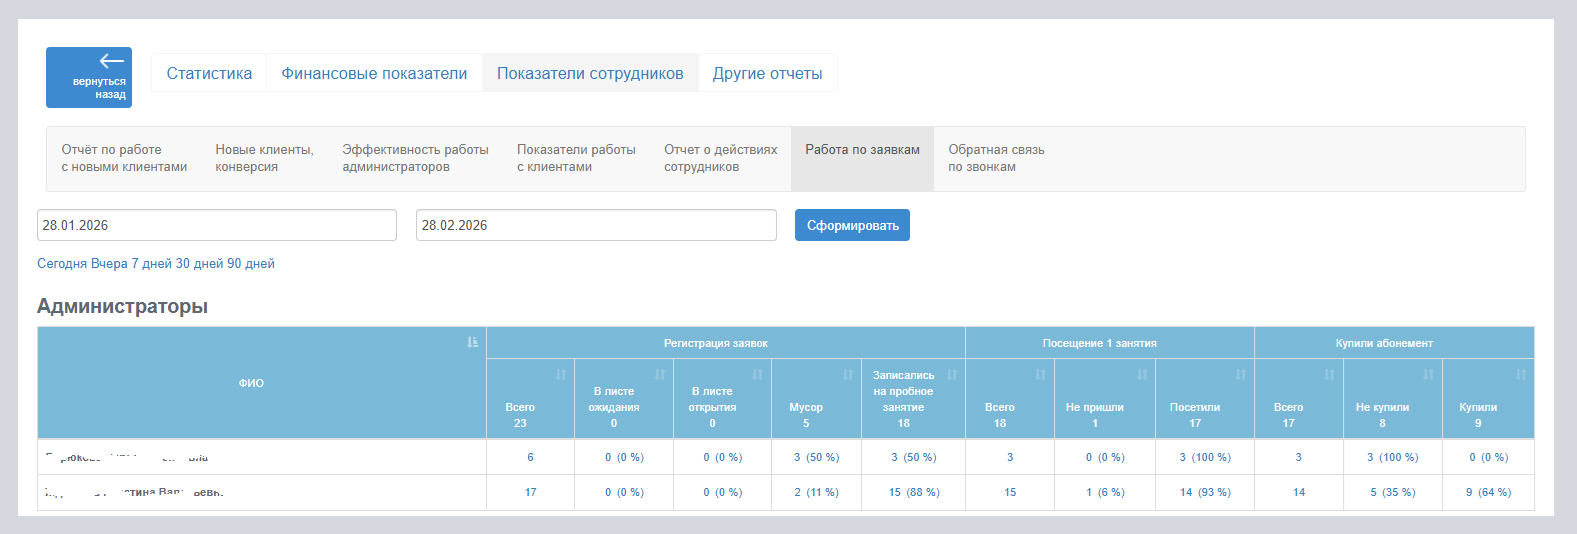Screen dimensions: 1577x534
Task: Click the '3 (100 %)' Посетили cell
Action: [1205, 457]
